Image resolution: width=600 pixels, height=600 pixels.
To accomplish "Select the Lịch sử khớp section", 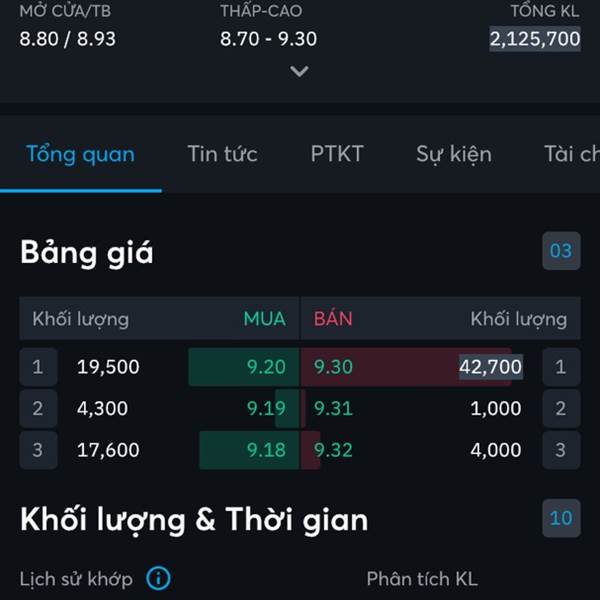I will tap(76, 579).
